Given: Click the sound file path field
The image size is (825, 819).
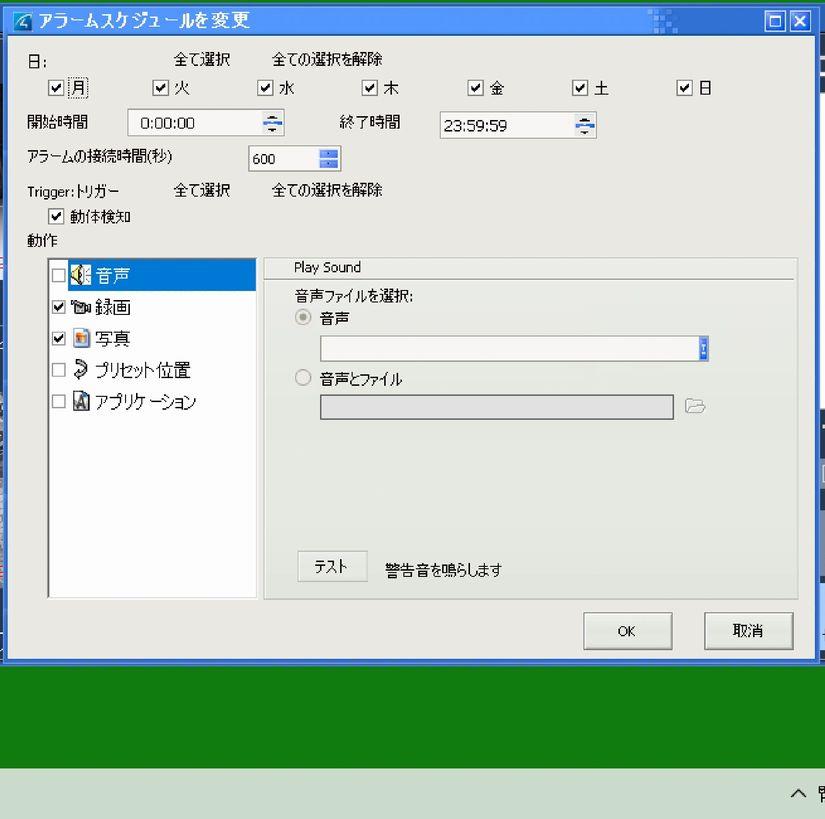Looking at the screenshot, I should (x=497, y=407).
